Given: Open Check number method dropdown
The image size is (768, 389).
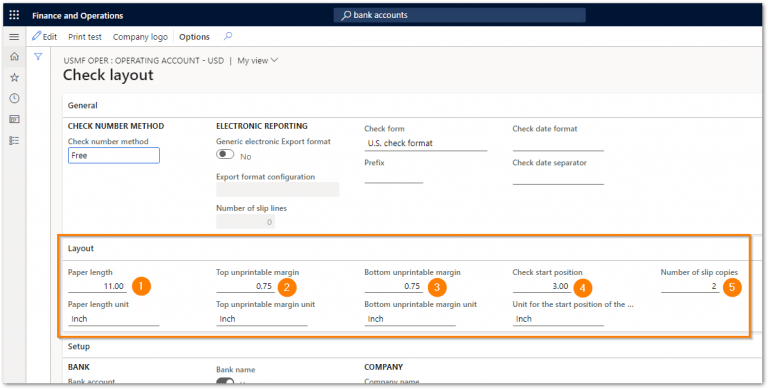Looking at the screenshot, I should (114, 156).
